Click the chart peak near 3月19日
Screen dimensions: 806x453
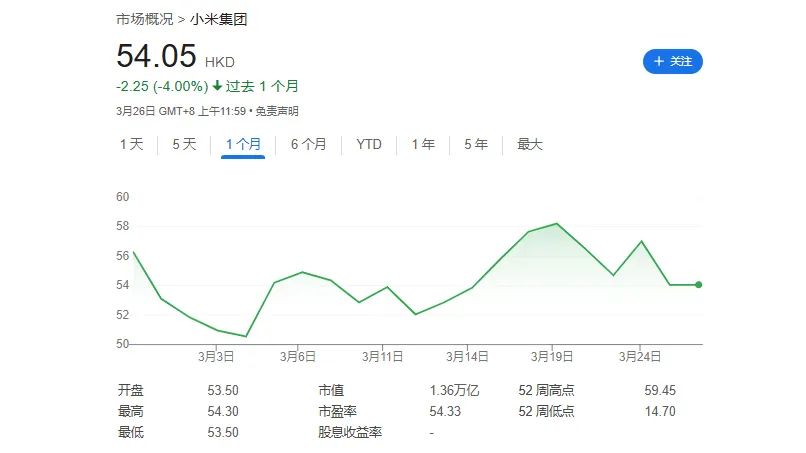point(557,224)
